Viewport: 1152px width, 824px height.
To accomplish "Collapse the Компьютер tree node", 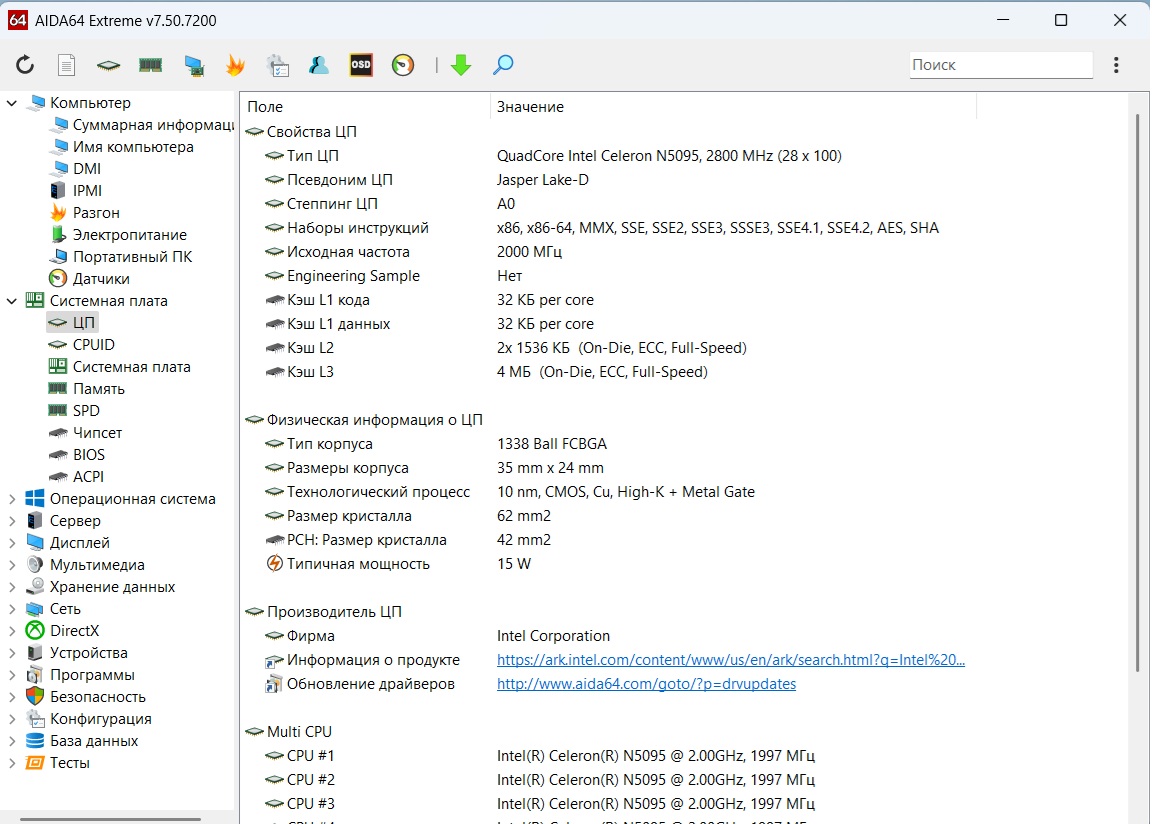I will [x=12, y=103].
